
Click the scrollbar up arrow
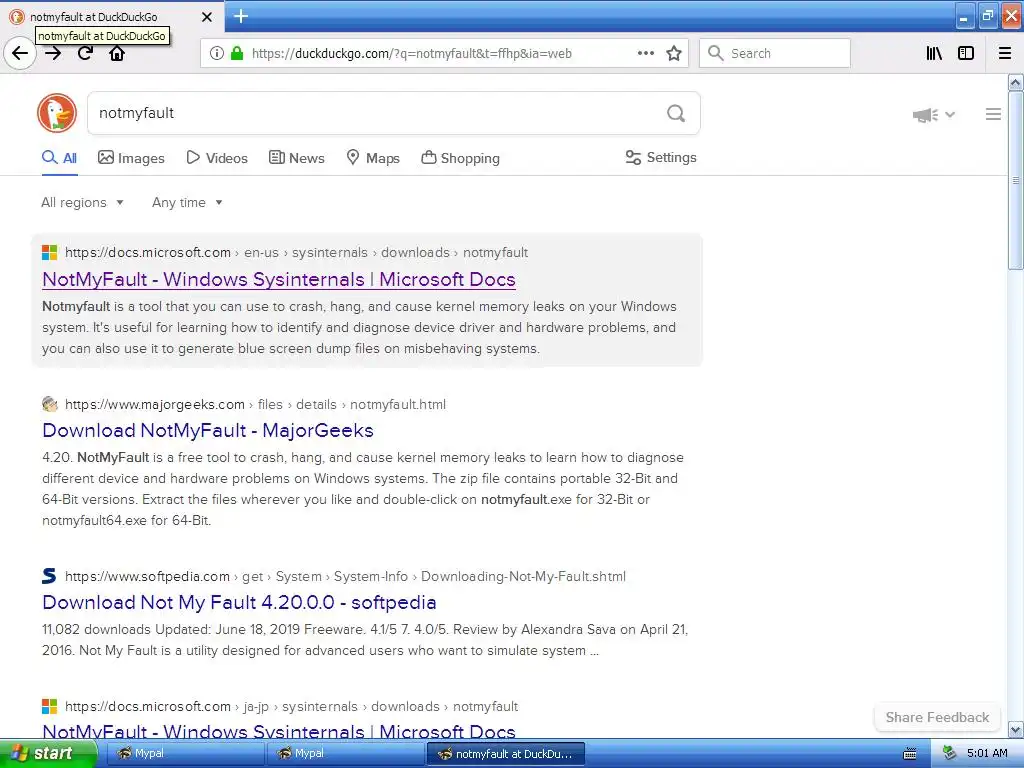coord(1016,82)
